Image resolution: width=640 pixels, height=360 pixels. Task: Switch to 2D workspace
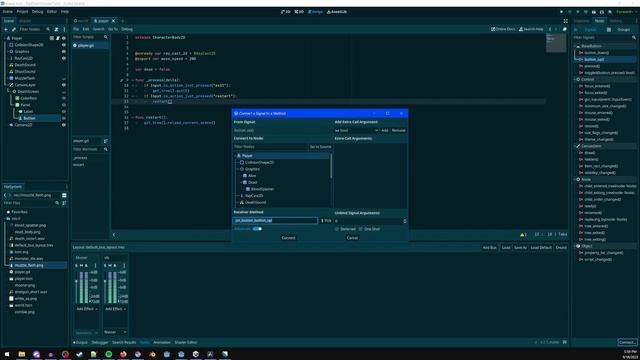(x=286, y=12)
